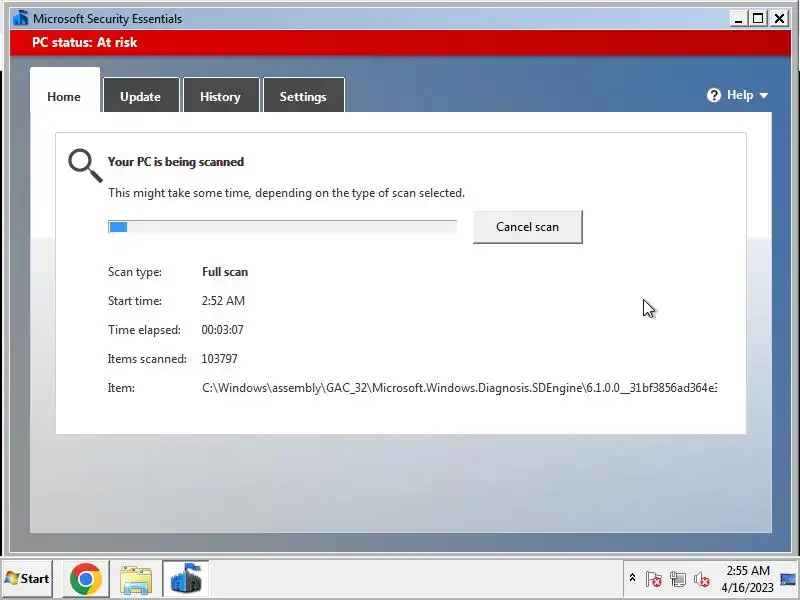Click the items scanned count 103797
Screen dimensions: 800x600
click(219, 359)
